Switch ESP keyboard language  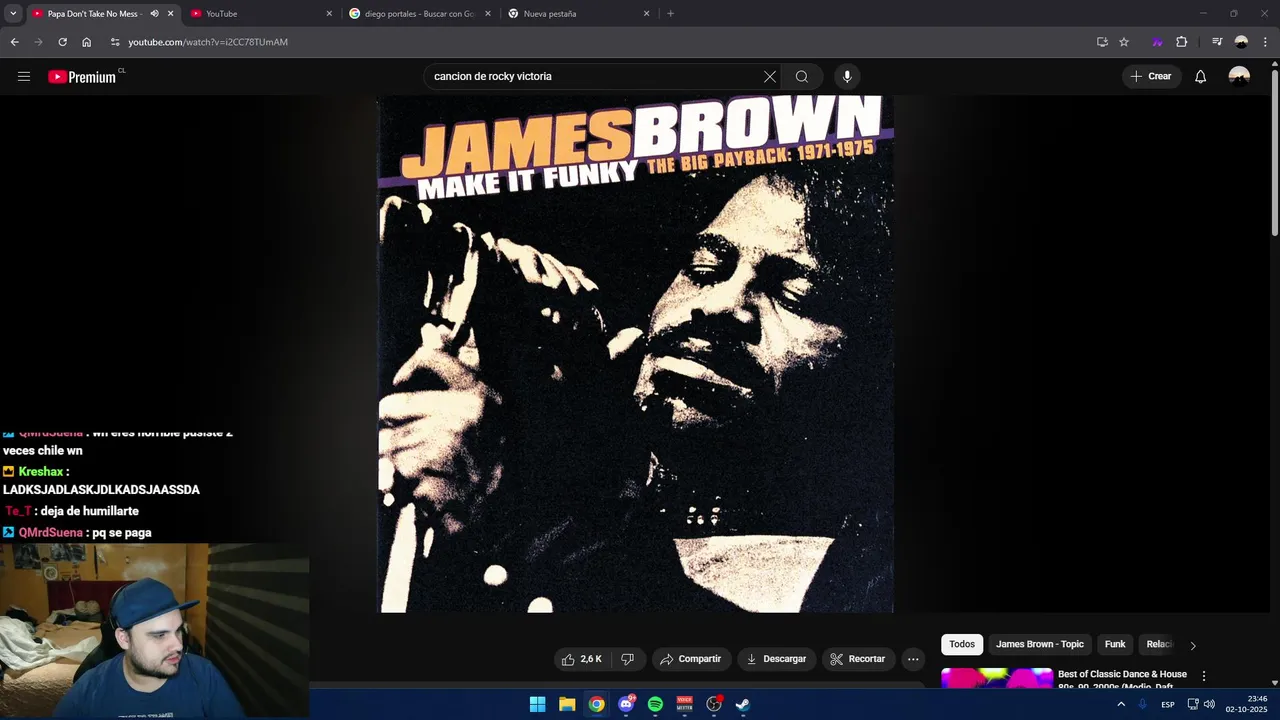pyautogui.click(x=1168, y=704)
